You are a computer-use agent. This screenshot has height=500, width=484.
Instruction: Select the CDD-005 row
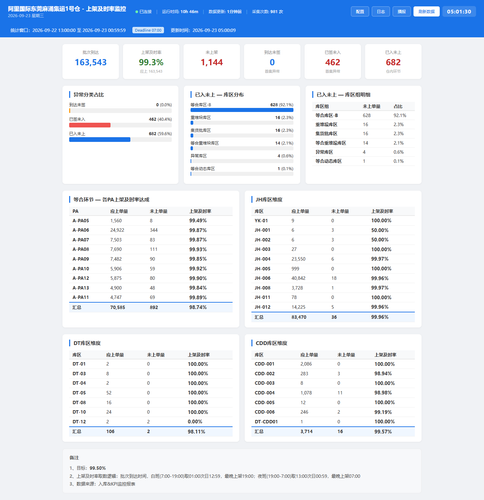(x=333, y=402)
